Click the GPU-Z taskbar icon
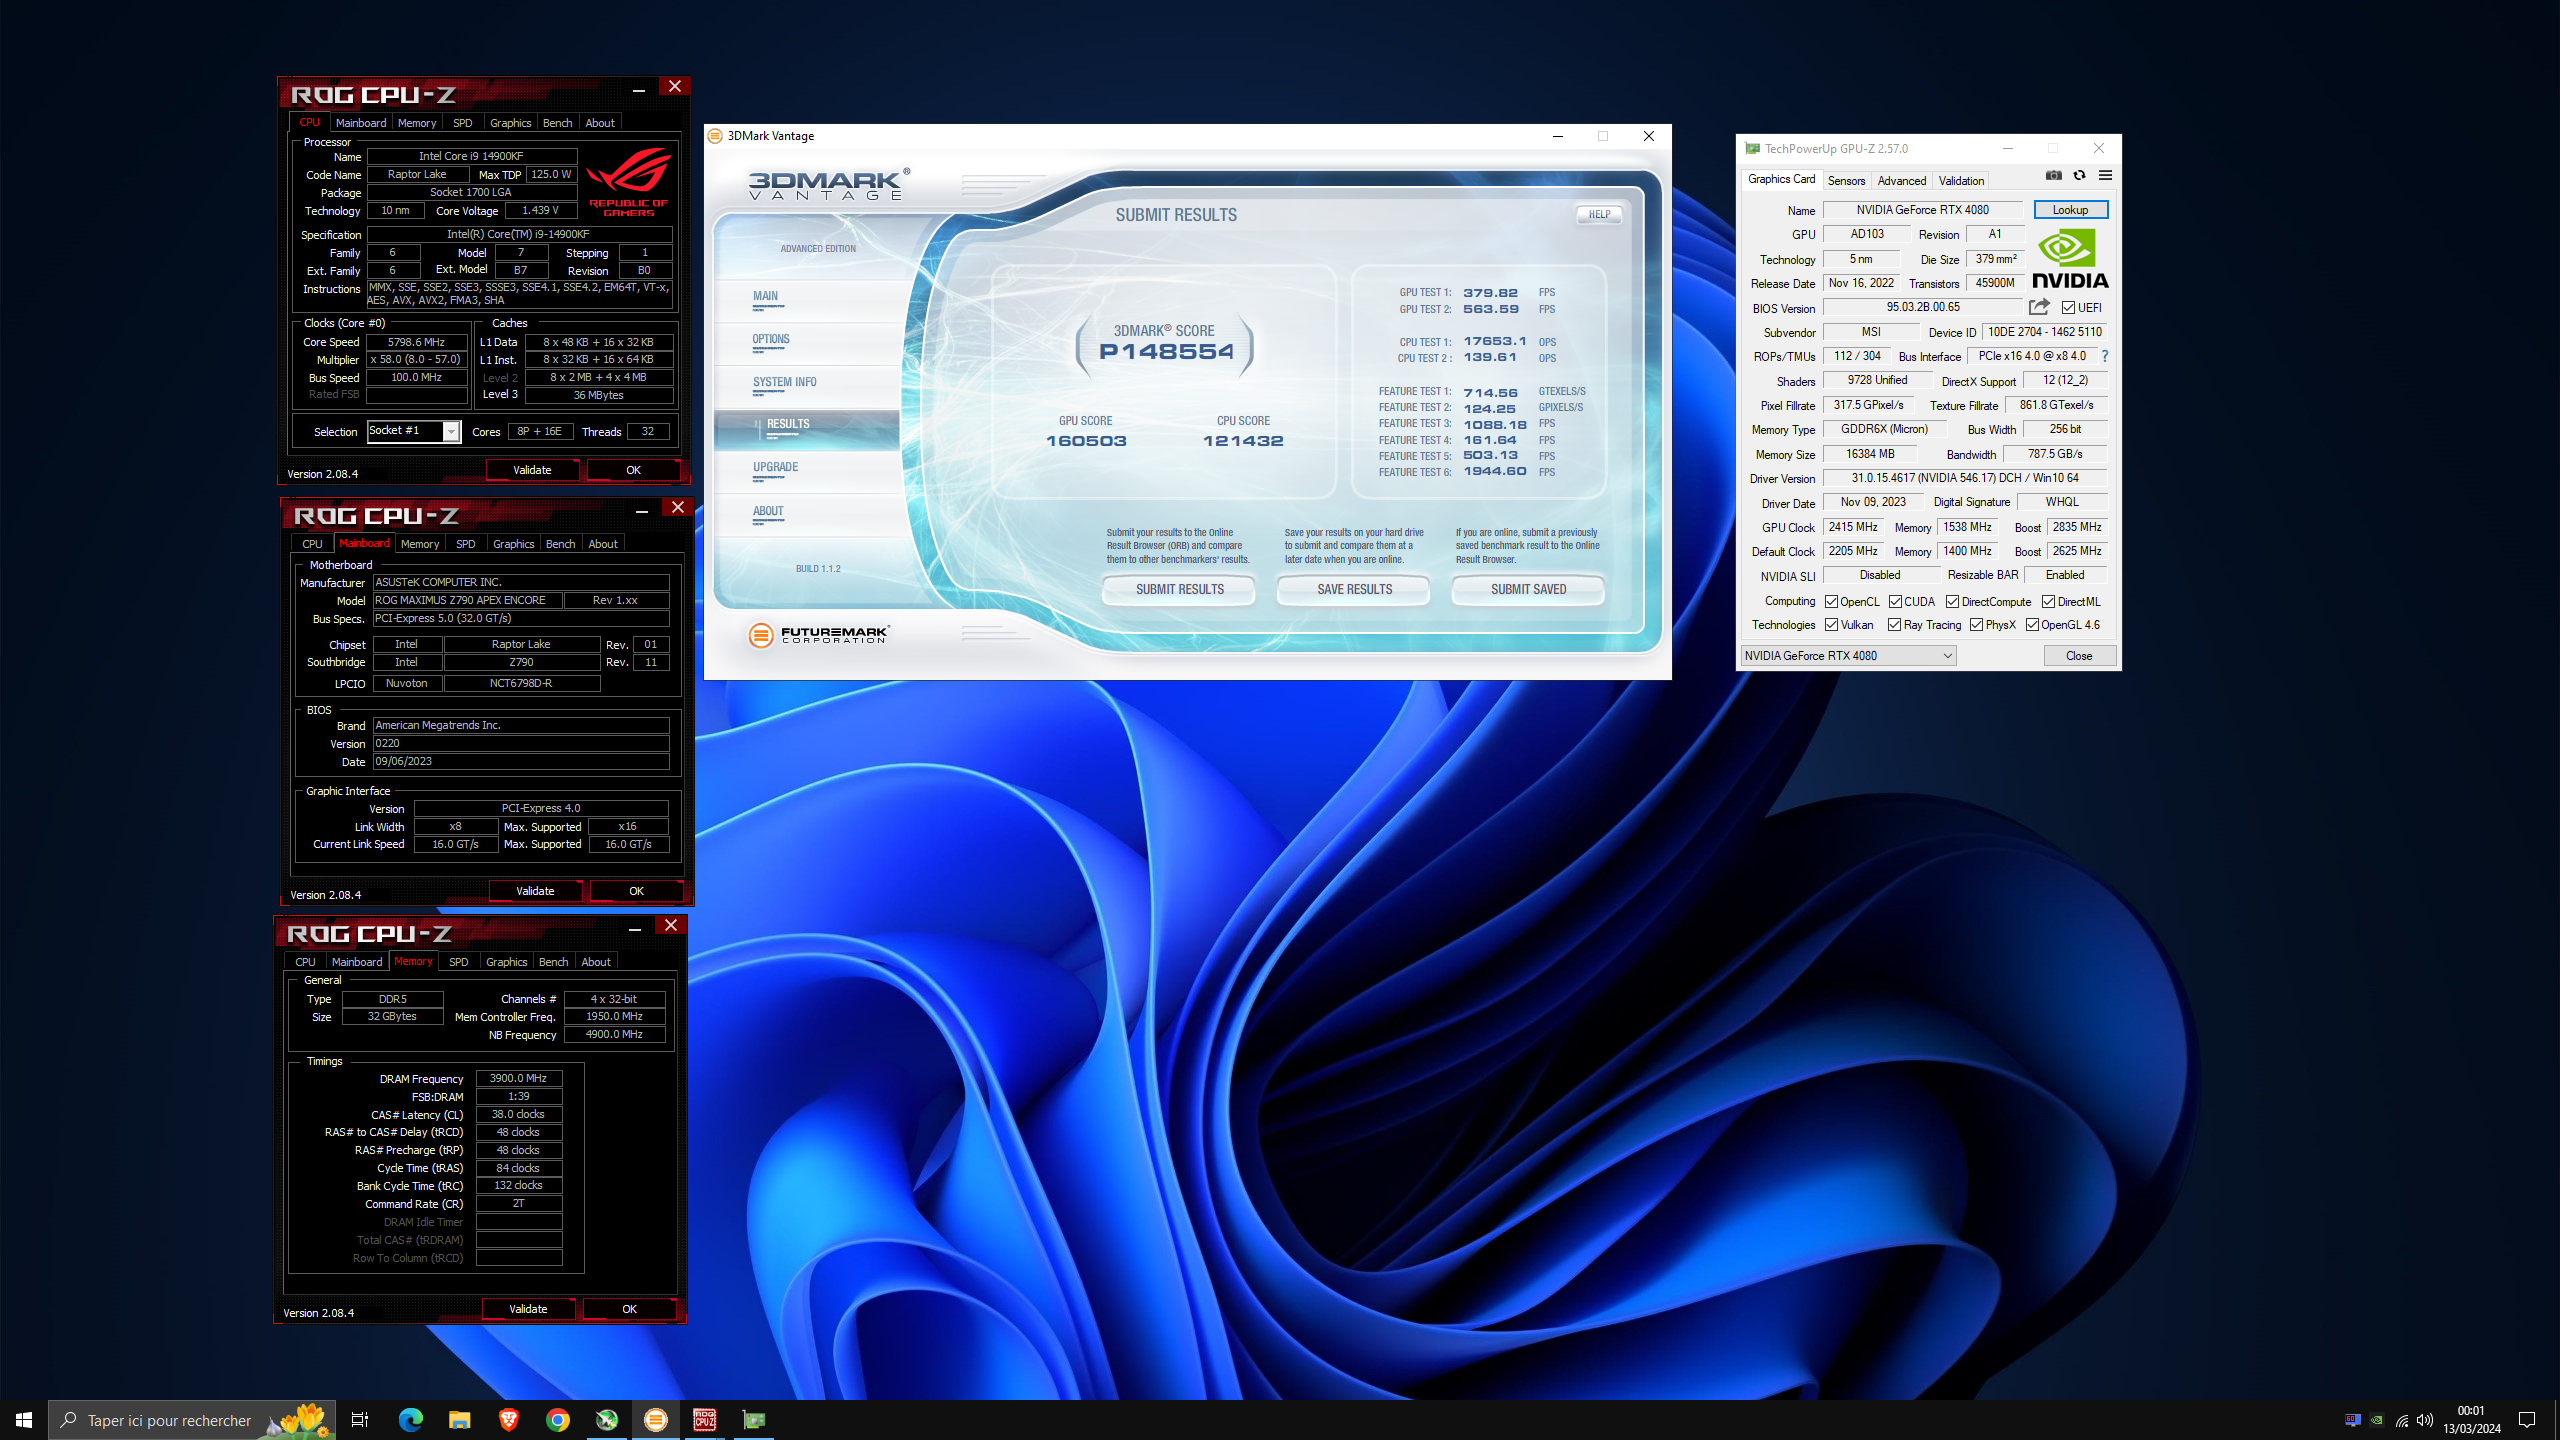This screenshot has width=2560, height=1440. pyautogui.click(x=754, y=1420)
